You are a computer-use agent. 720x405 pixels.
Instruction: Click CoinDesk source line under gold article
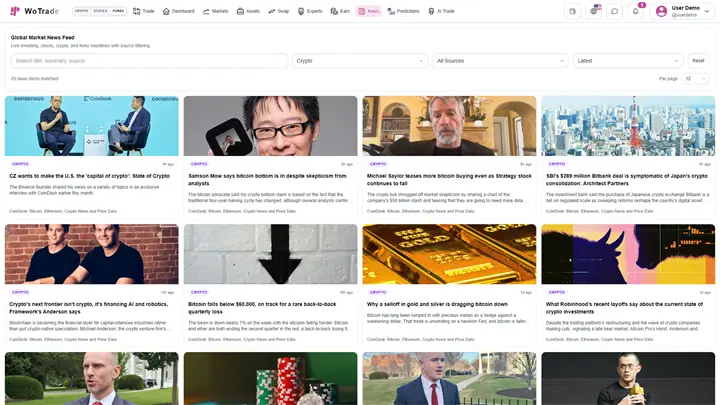tap(421, 339)
